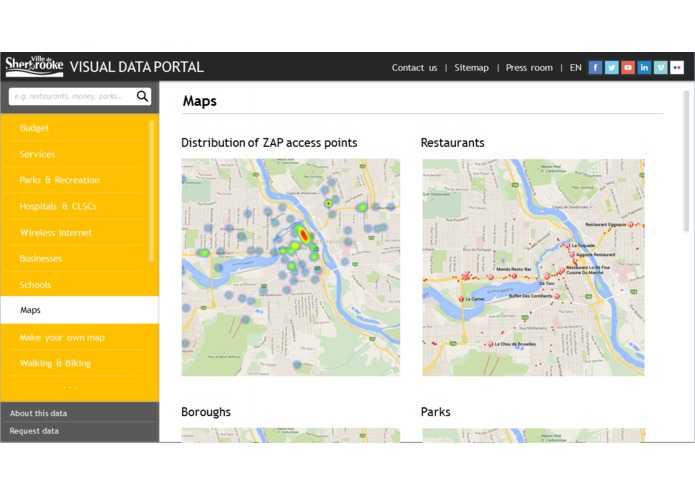This screenshot has width=695, height=494.
Task: Open the Contact us link
Action: coord(414,68)
